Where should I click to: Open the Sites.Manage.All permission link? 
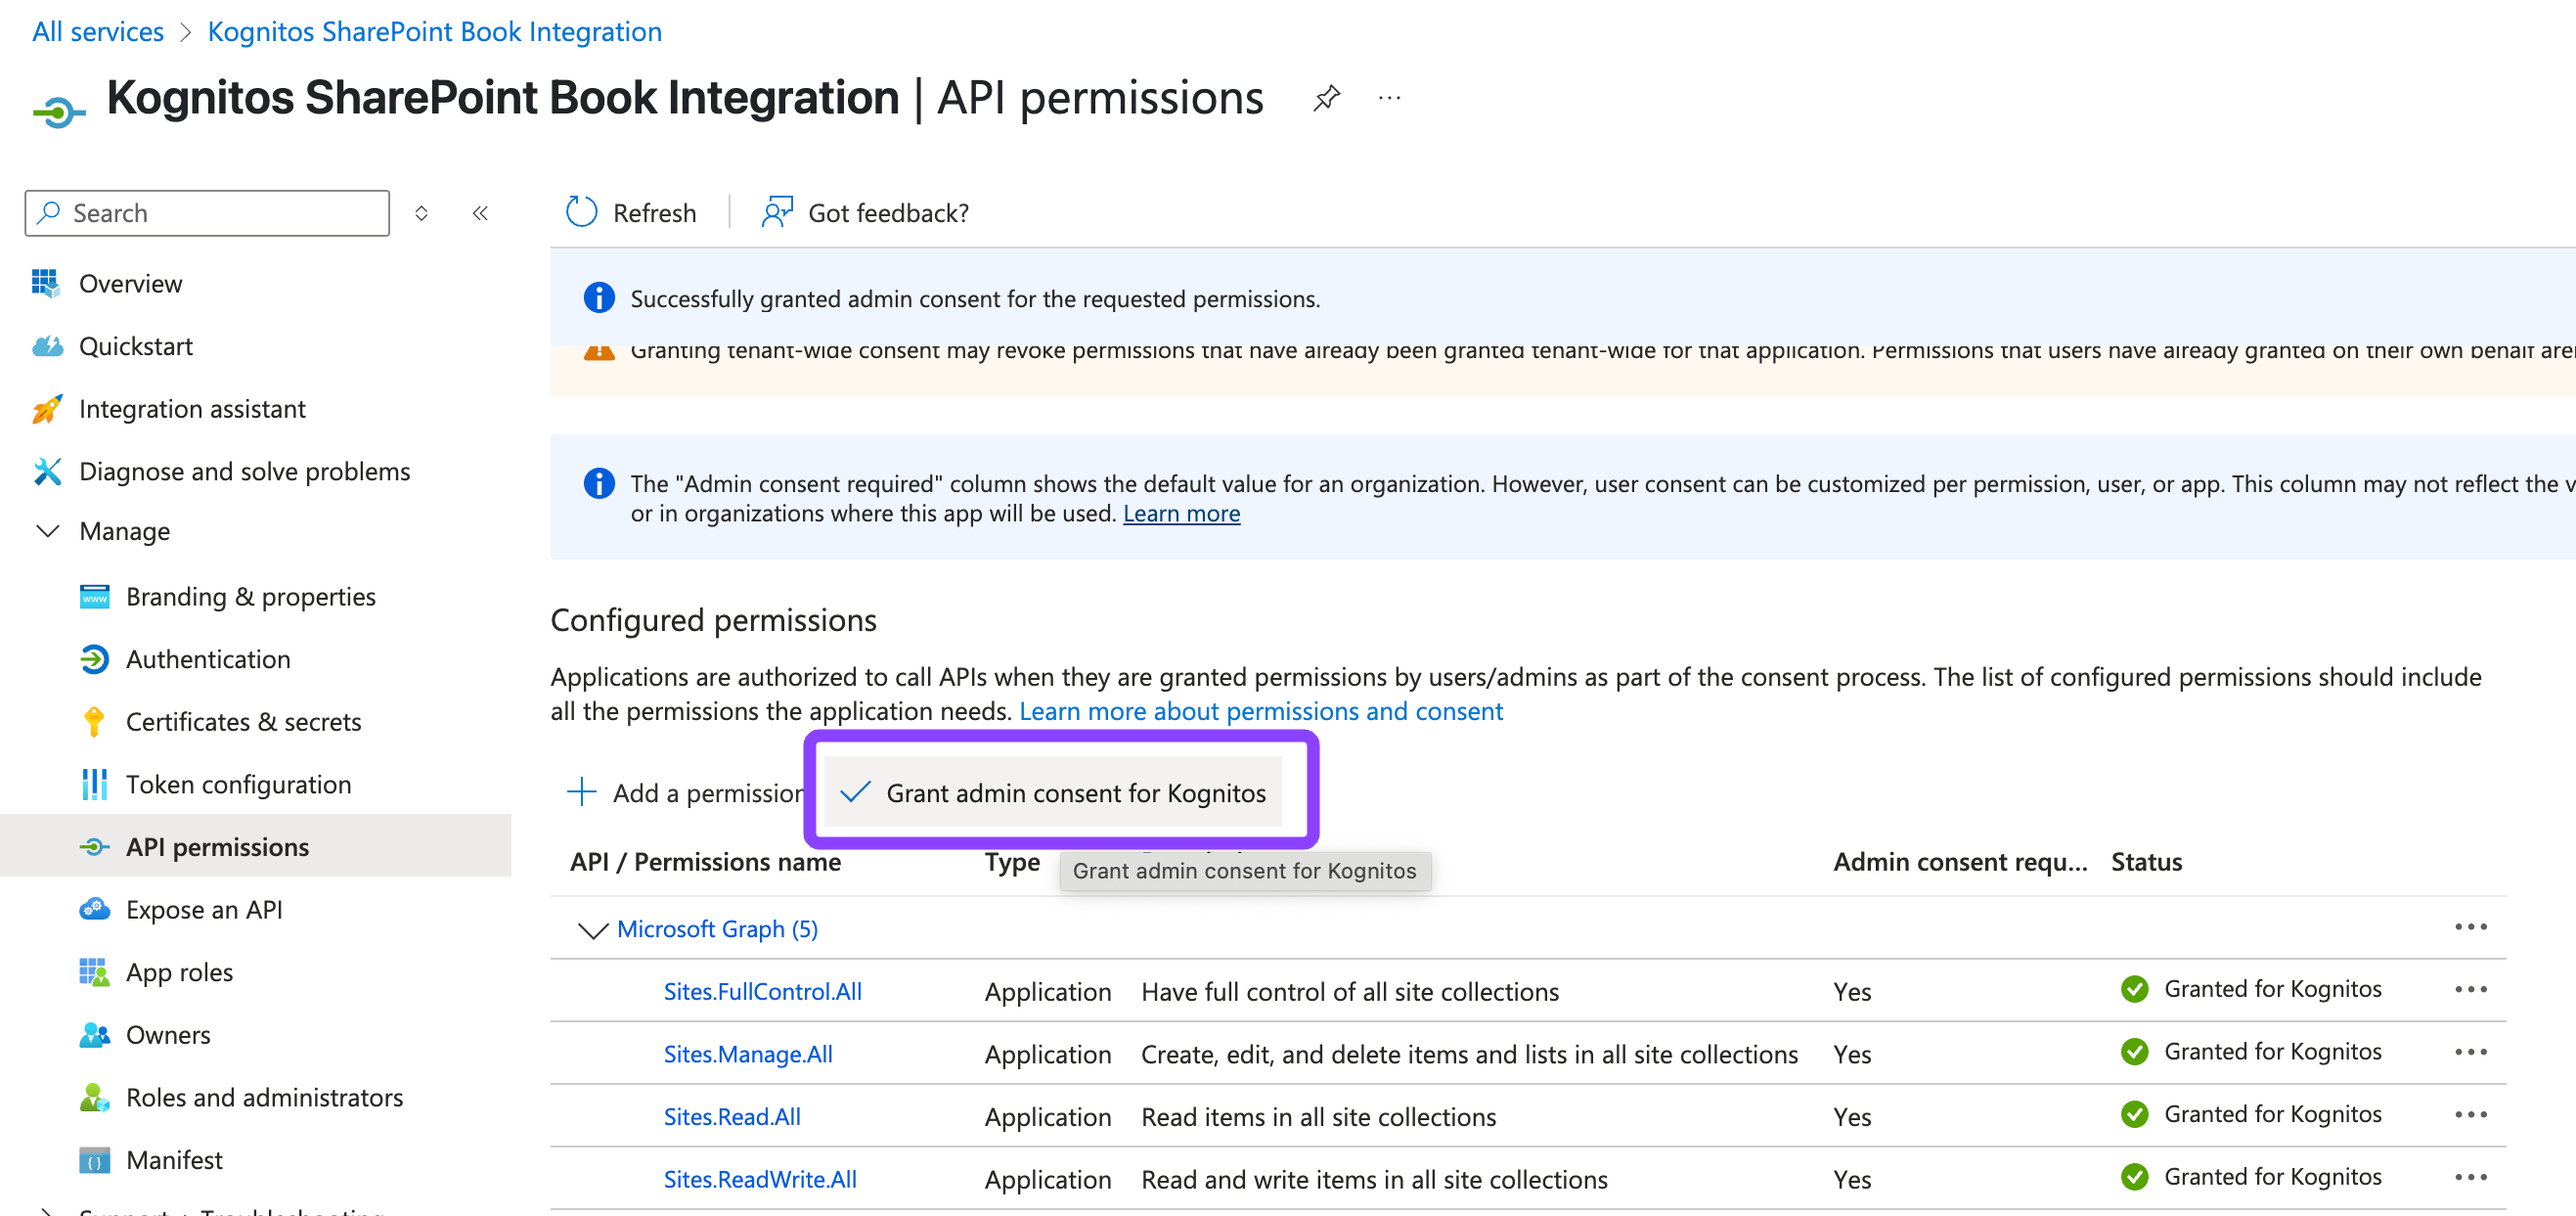(748, 1053)
